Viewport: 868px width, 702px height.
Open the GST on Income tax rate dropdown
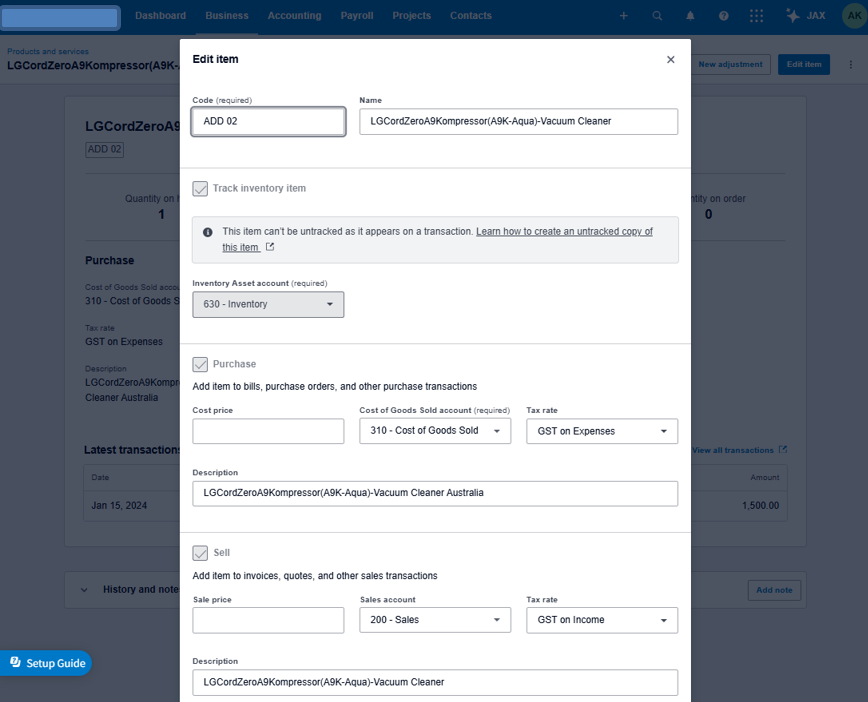point(602,620)
